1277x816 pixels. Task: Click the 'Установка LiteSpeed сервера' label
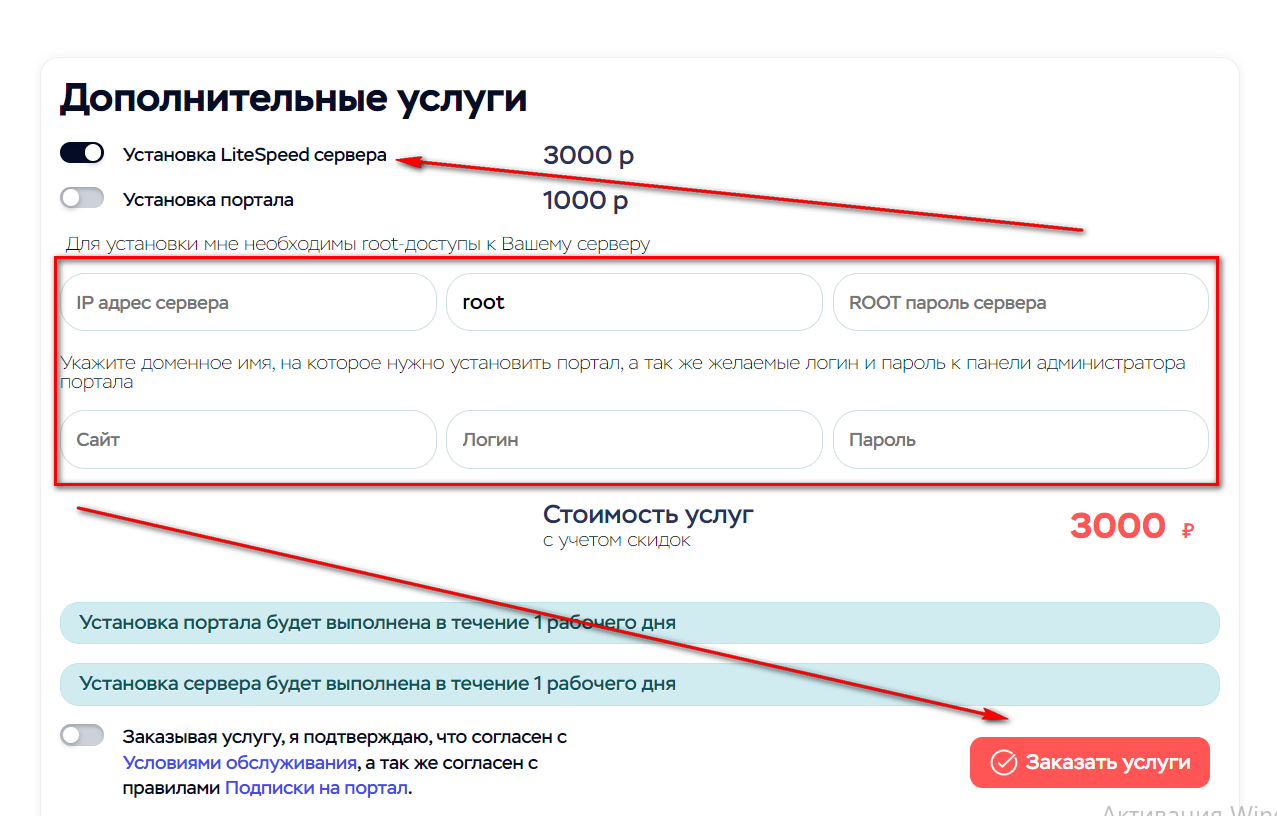(254, 155)
